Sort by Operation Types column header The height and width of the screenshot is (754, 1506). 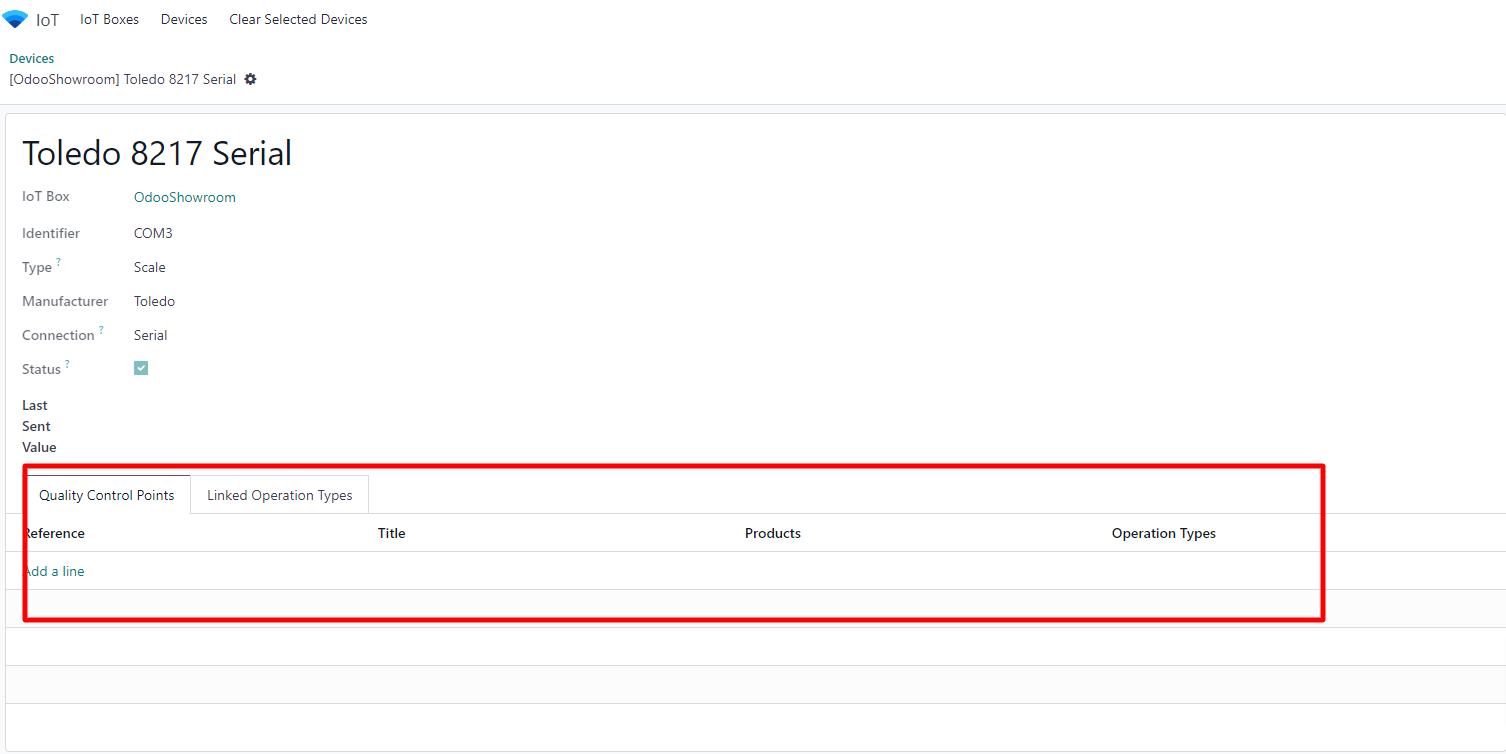pyautogui.click(x=1164, y=533)
